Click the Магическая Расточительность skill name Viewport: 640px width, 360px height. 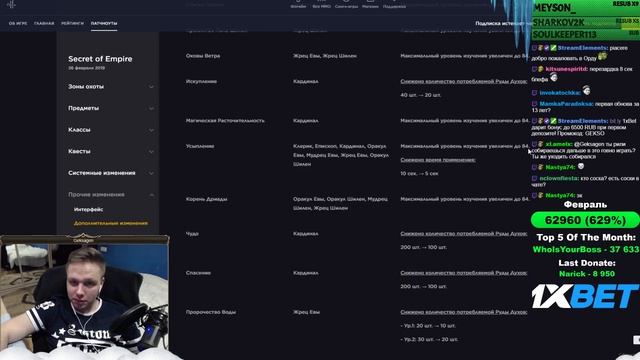click(x=225, y=120)
